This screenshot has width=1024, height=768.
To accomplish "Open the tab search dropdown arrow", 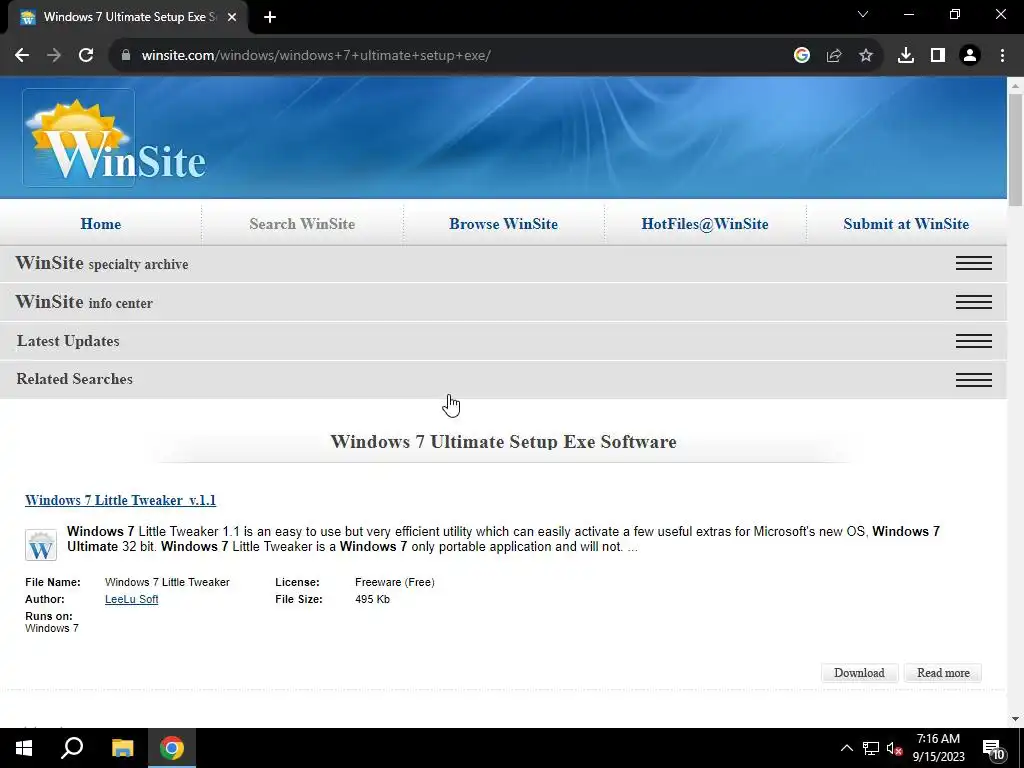I will (x=863, y=14).
